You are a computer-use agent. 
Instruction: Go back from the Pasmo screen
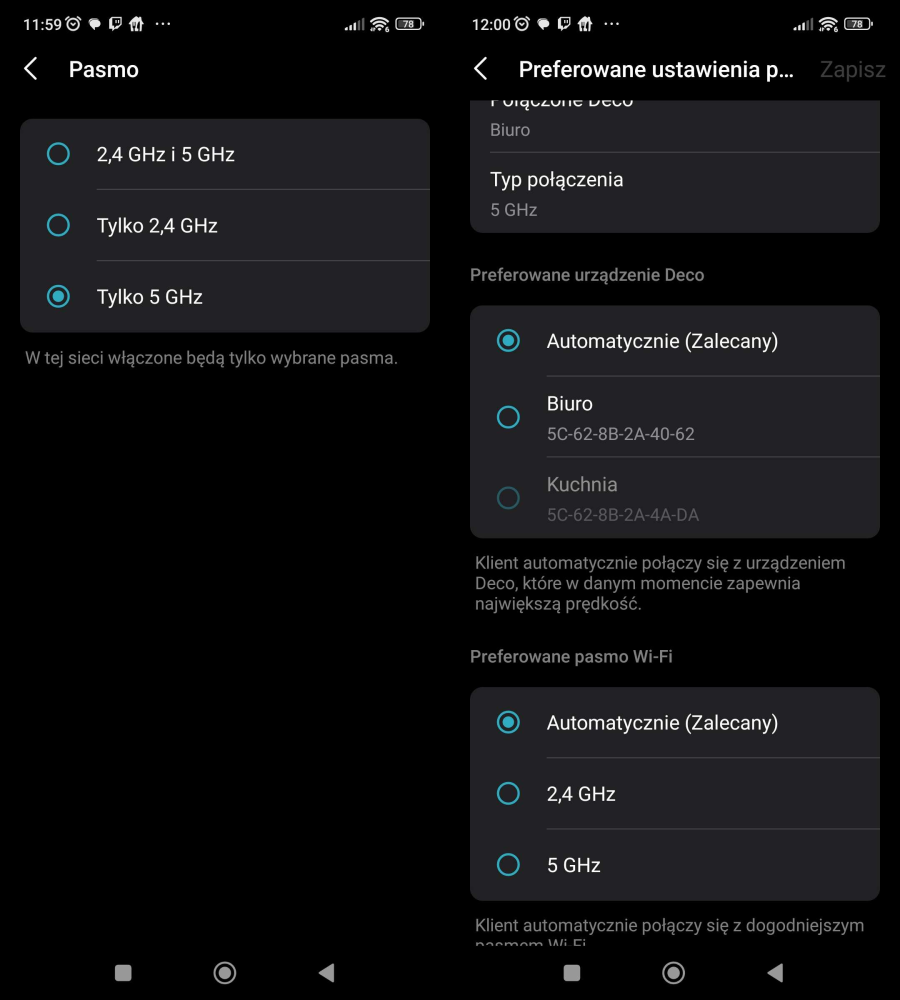coord(31,69)
